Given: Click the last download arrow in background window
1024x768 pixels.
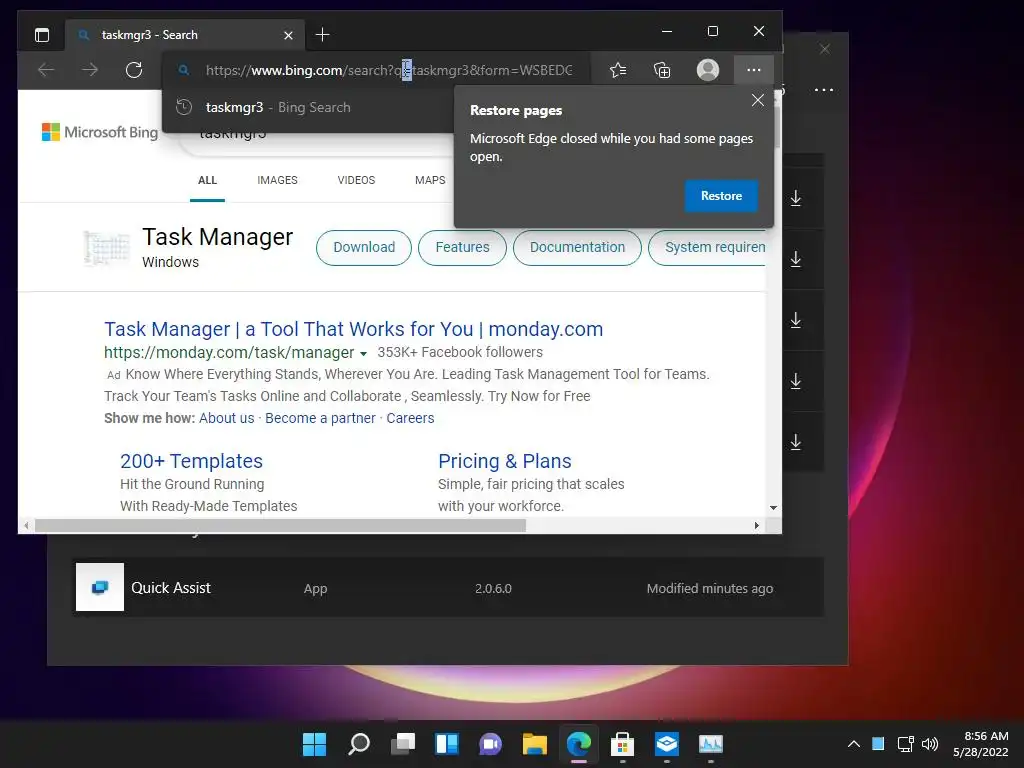Looking at the screenshot, I should [795, 442].
